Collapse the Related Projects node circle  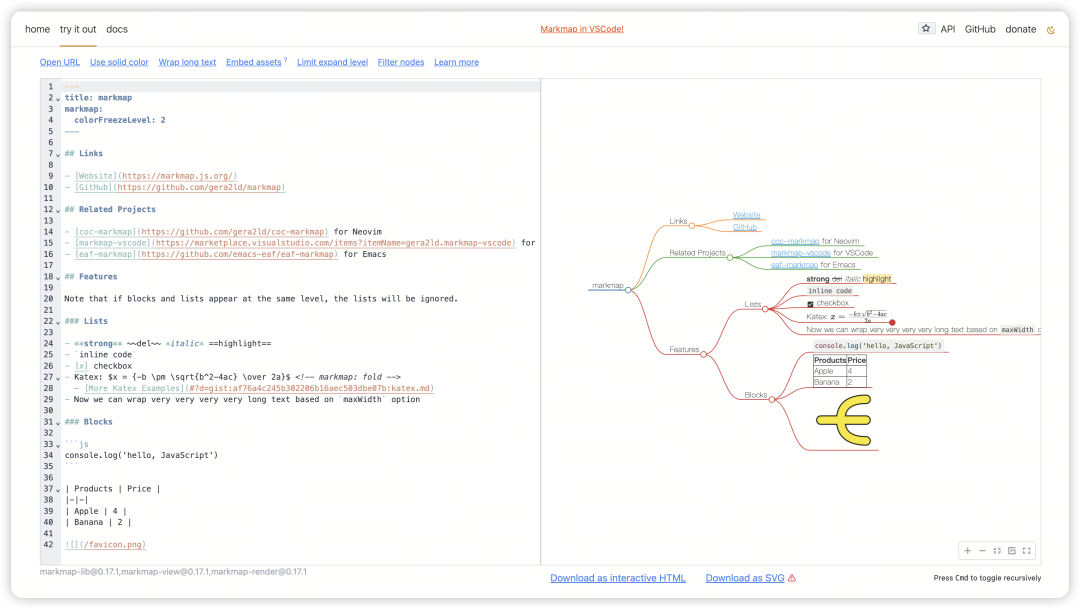[x=730, y=258]
